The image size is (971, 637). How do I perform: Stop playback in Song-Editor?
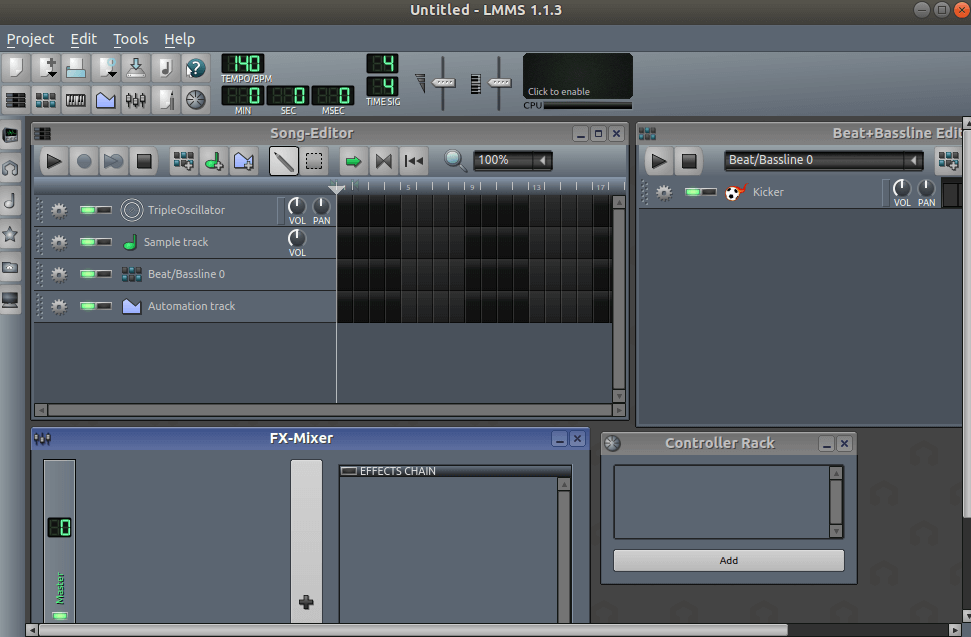tap(144, 162)
